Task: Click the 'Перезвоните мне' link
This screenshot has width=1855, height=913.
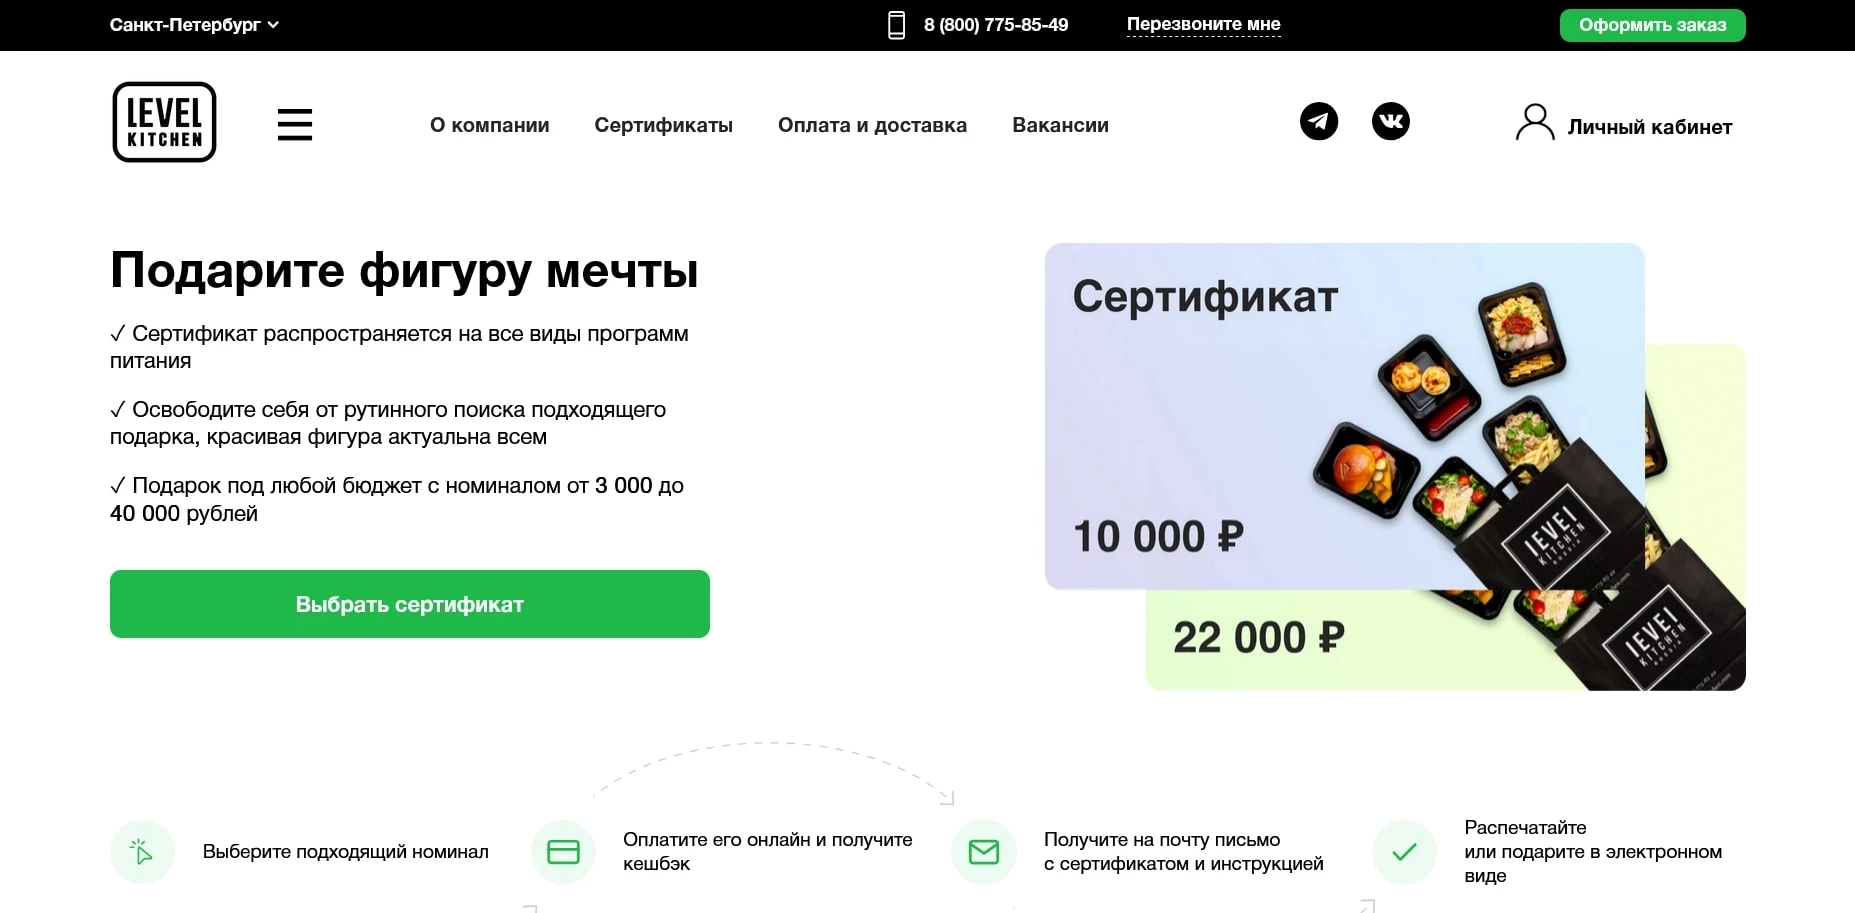Action: [1203, 24]
